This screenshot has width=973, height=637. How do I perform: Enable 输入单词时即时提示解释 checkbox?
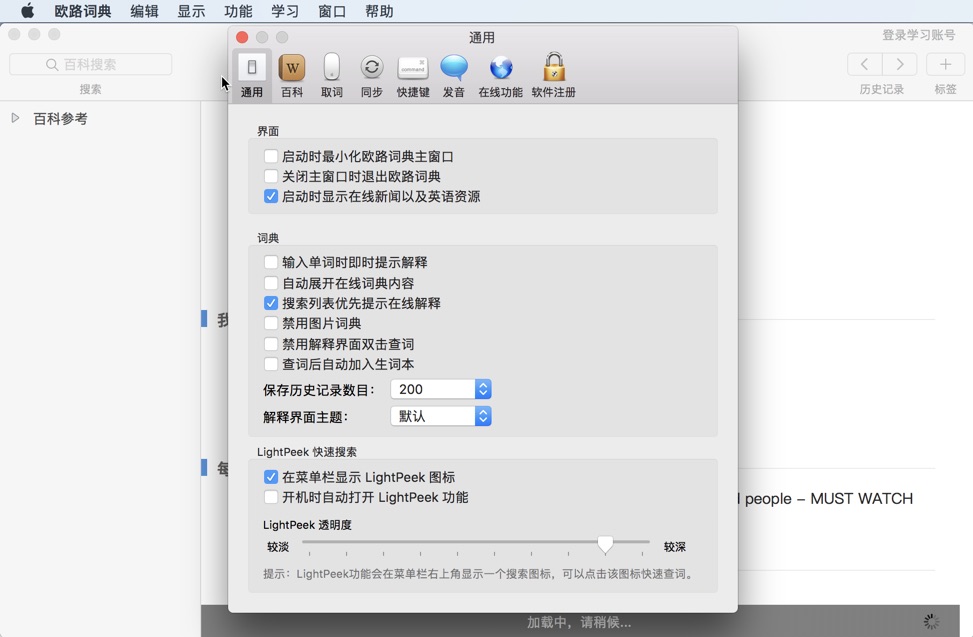pos(271,262)
